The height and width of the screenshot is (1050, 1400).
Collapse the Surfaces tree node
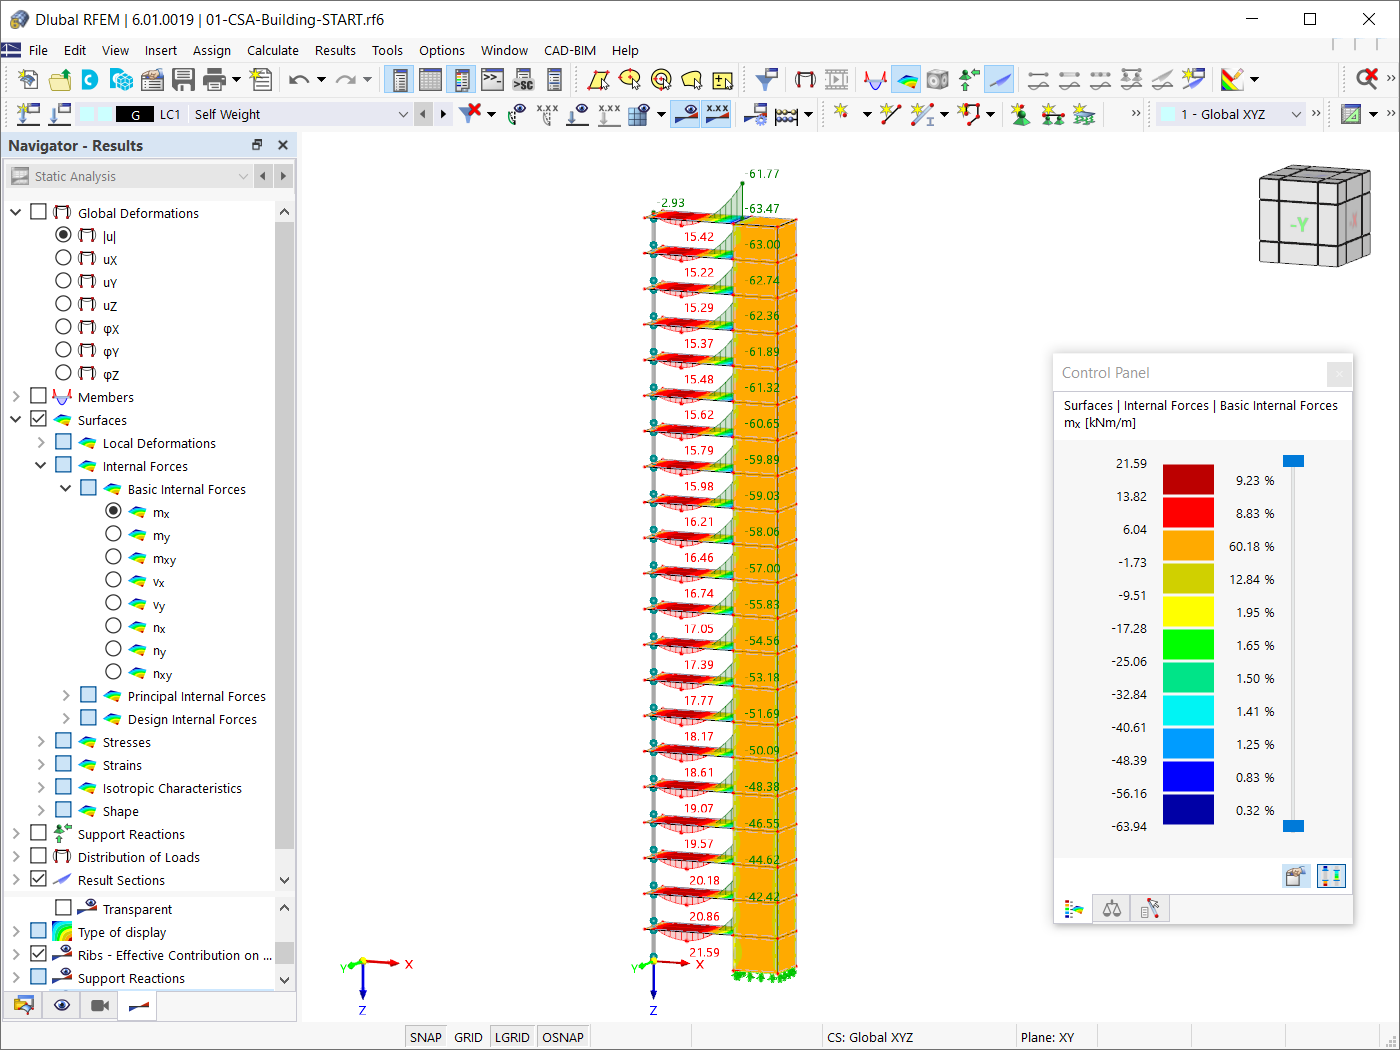15,420
